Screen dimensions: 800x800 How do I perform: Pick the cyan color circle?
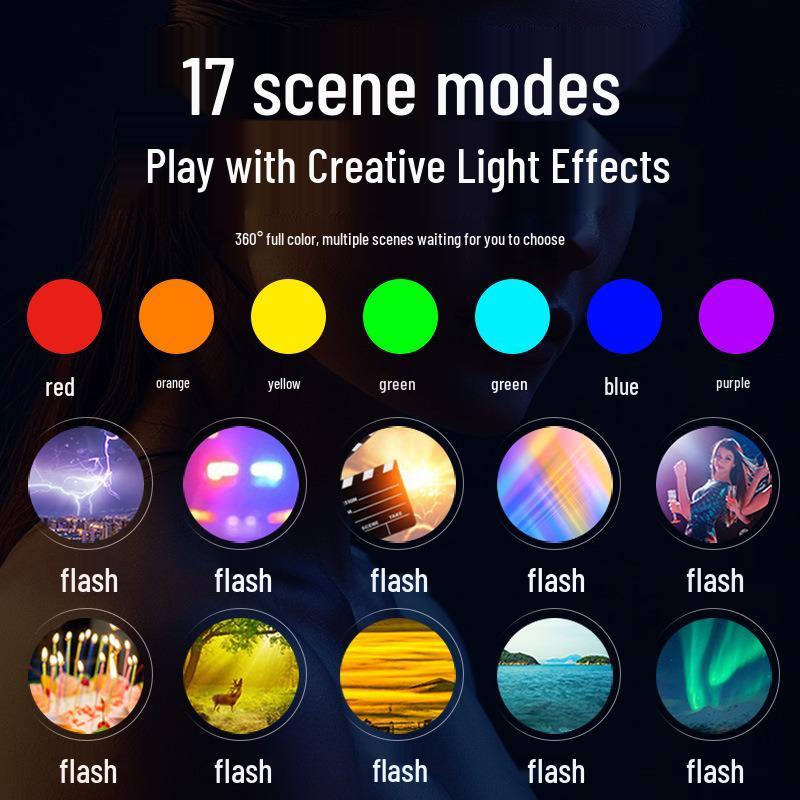point(512,316)
